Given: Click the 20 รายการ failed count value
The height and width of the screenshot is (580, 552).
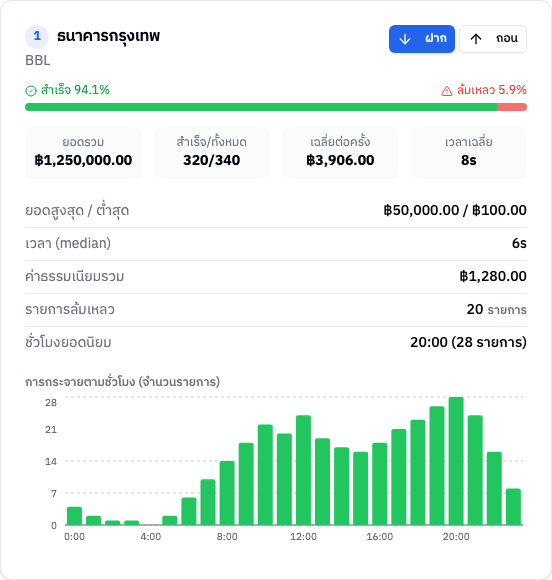Looking at the screenshot, I should tap(497, 309).
